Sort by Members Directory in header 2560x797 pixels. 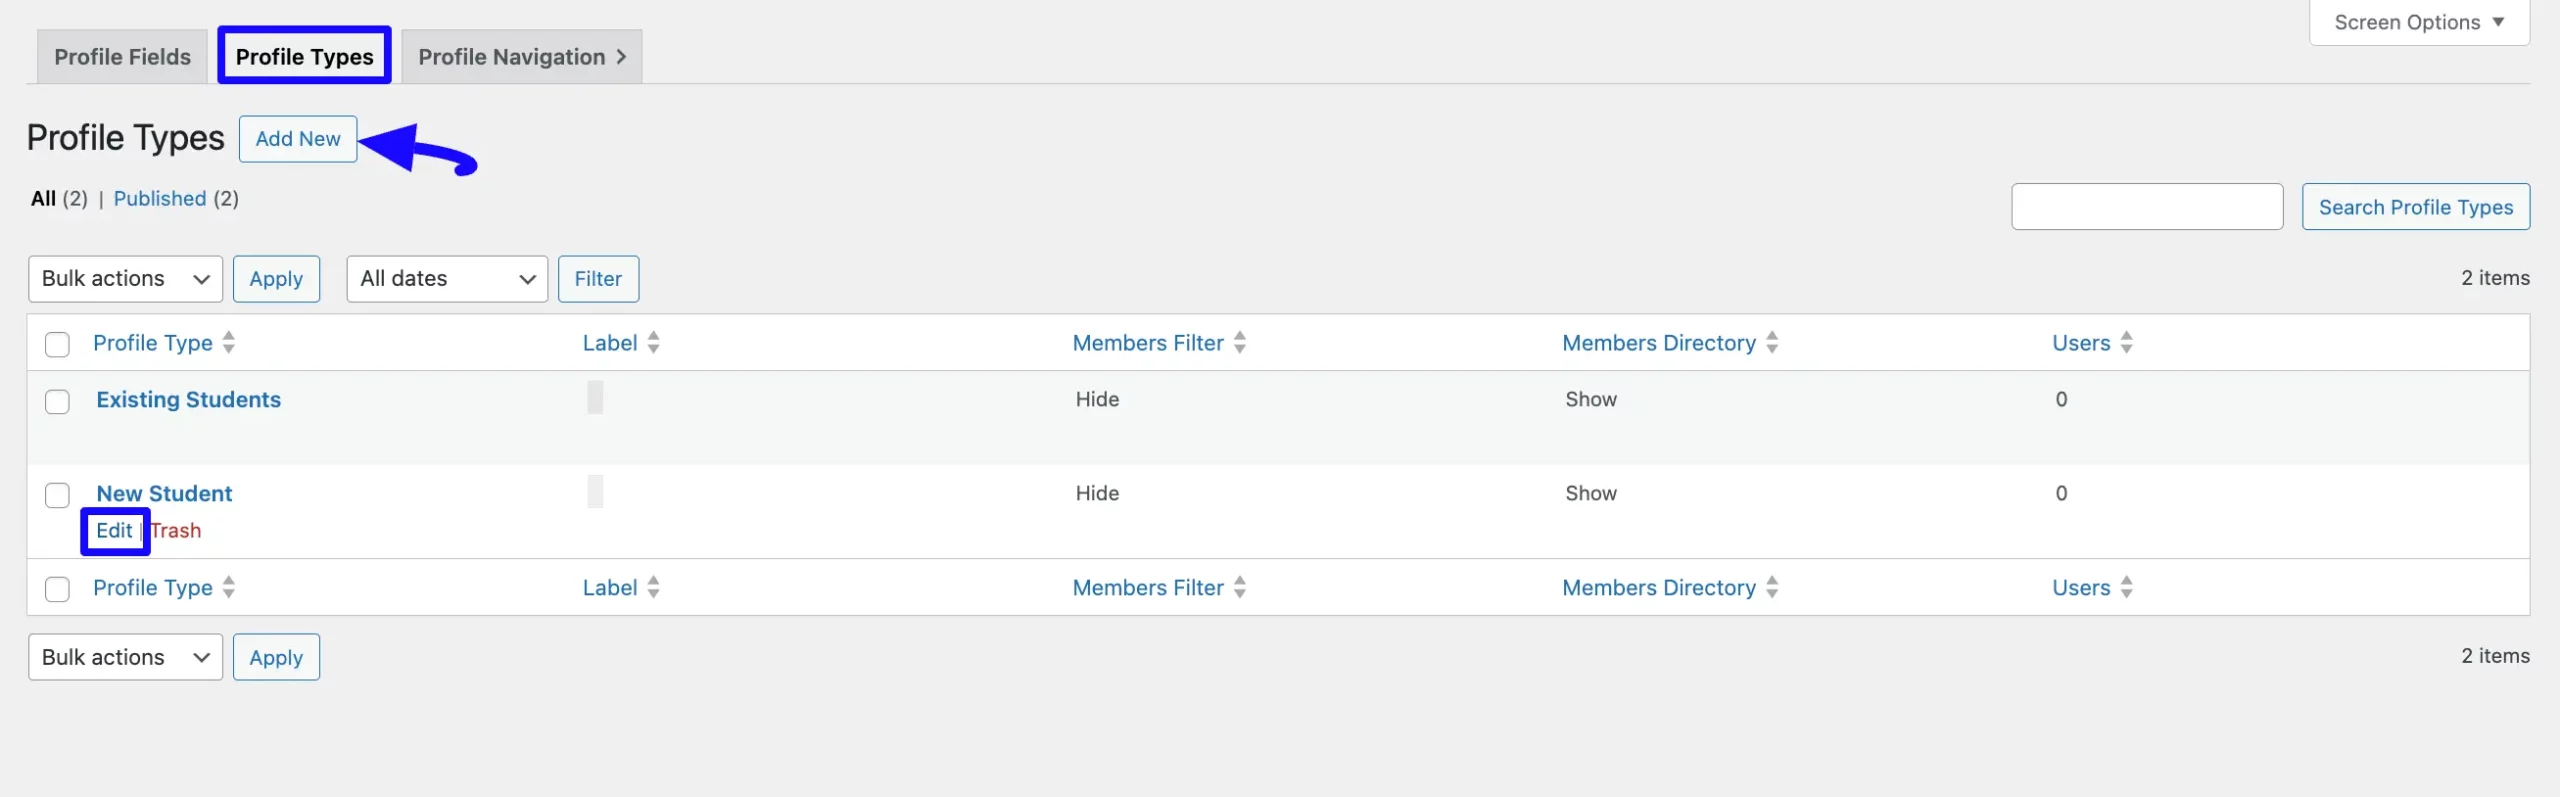click(1659, 343)
